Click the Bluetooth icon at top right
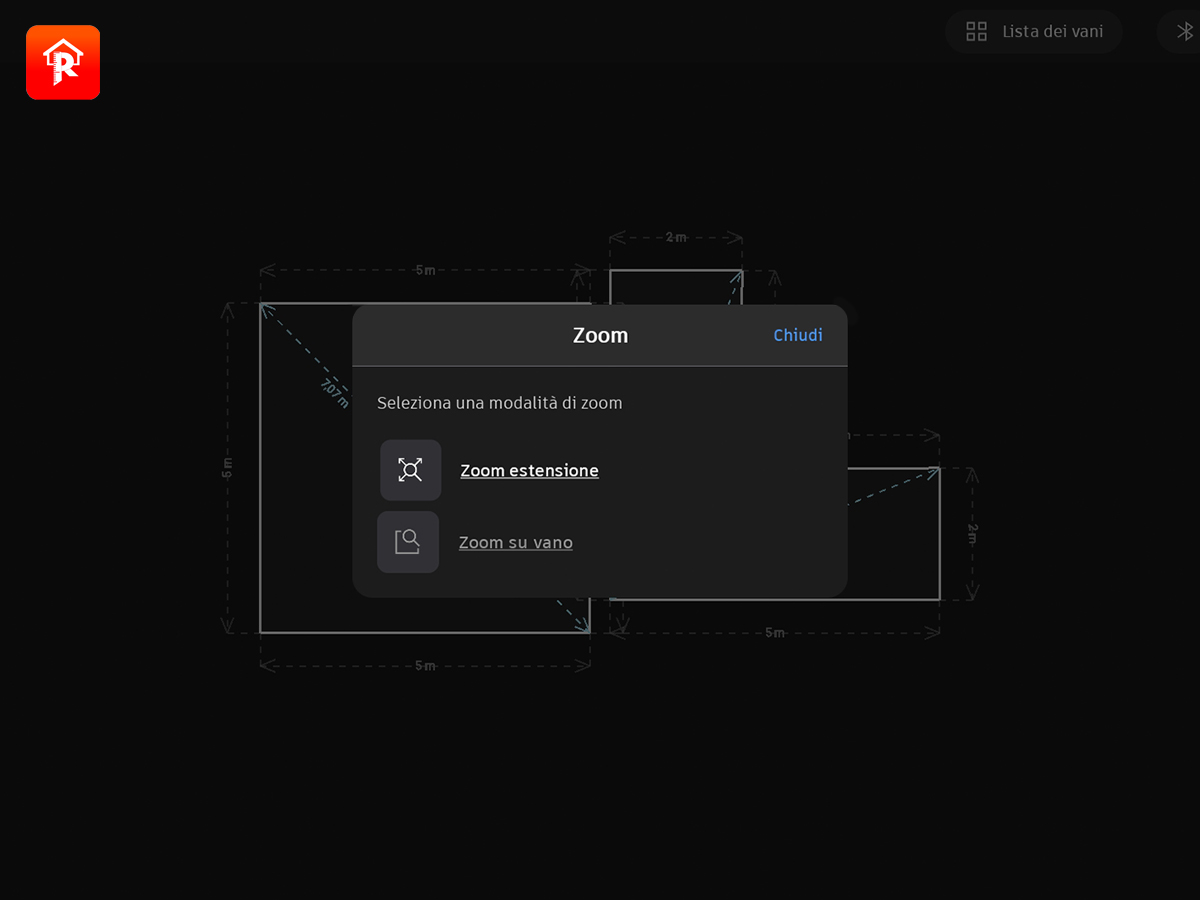This screenshot has height=900, width=1200. point(1187,32)
